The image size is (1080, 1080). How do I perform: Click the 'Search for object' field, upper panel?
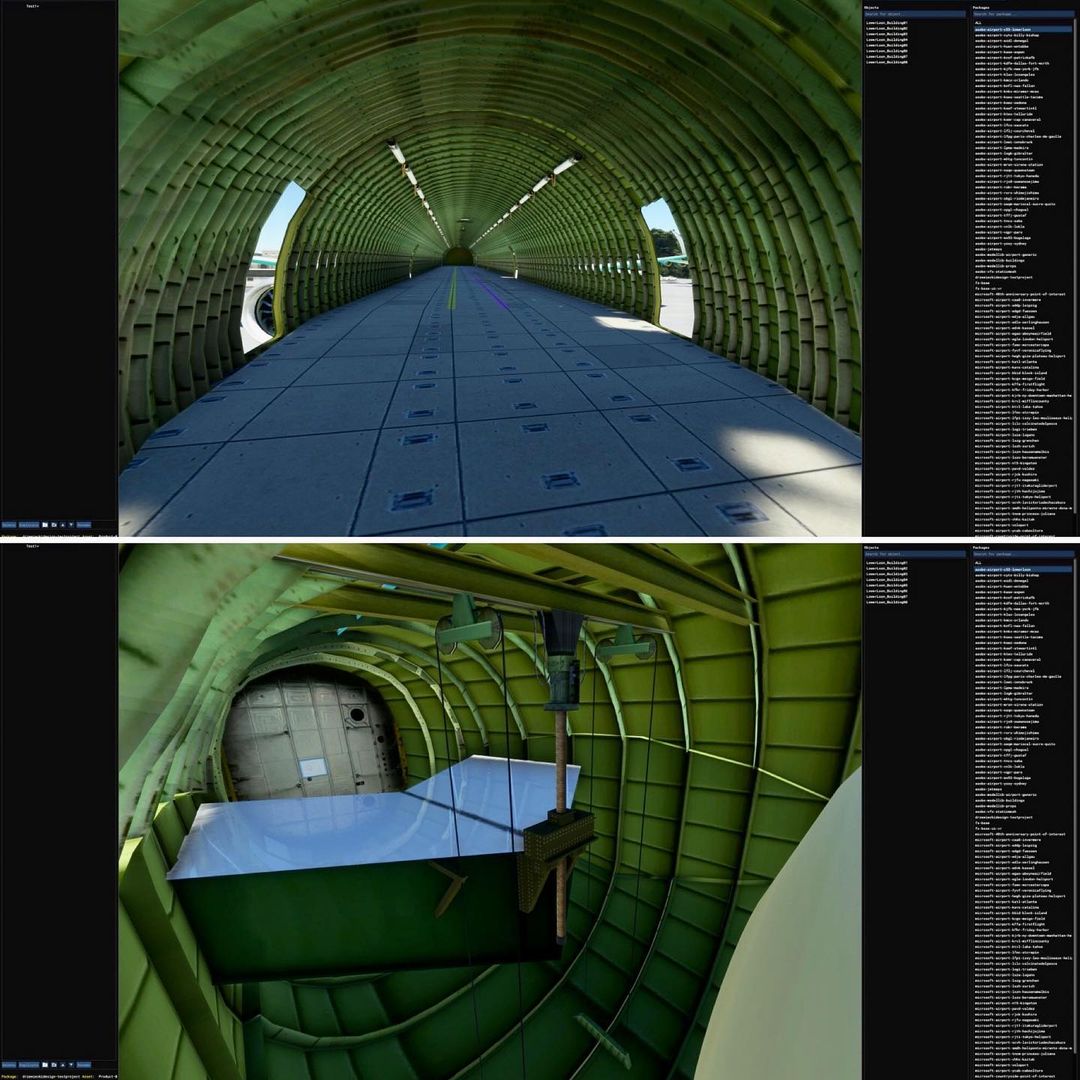[x=914, y=14]
